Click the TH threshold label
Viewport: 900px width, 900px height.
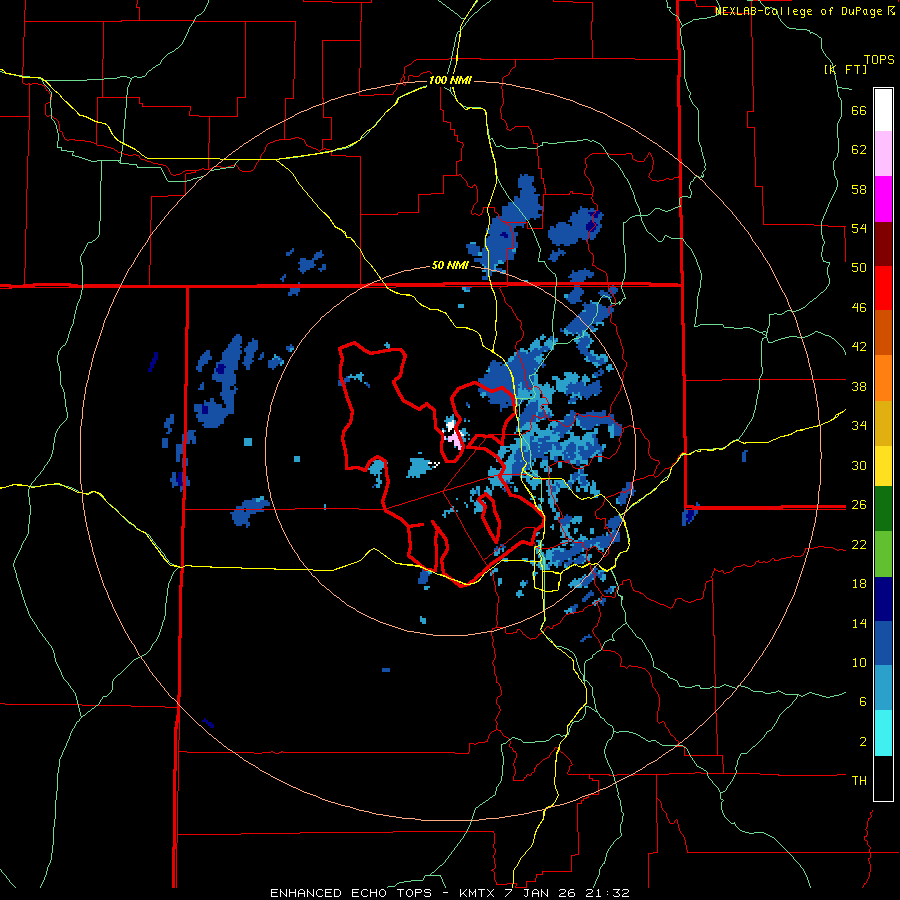point(859,781)
